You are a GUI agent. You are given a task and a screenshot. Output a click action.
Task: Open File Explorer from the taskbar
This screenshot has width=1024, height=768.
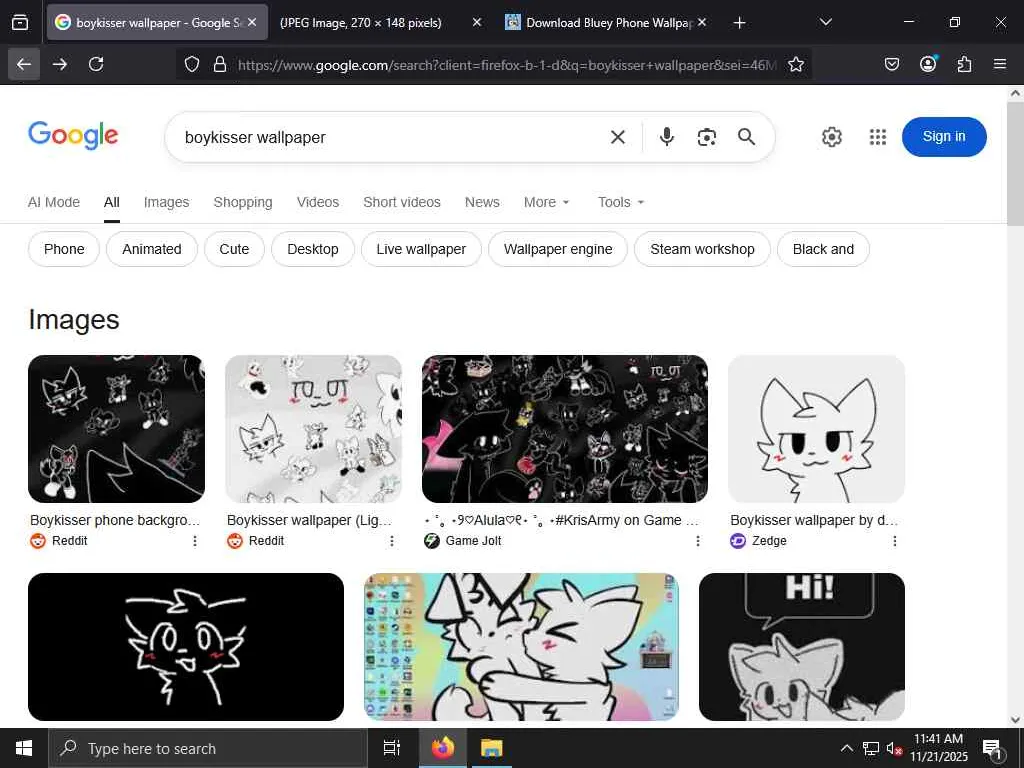pos(491,748)
